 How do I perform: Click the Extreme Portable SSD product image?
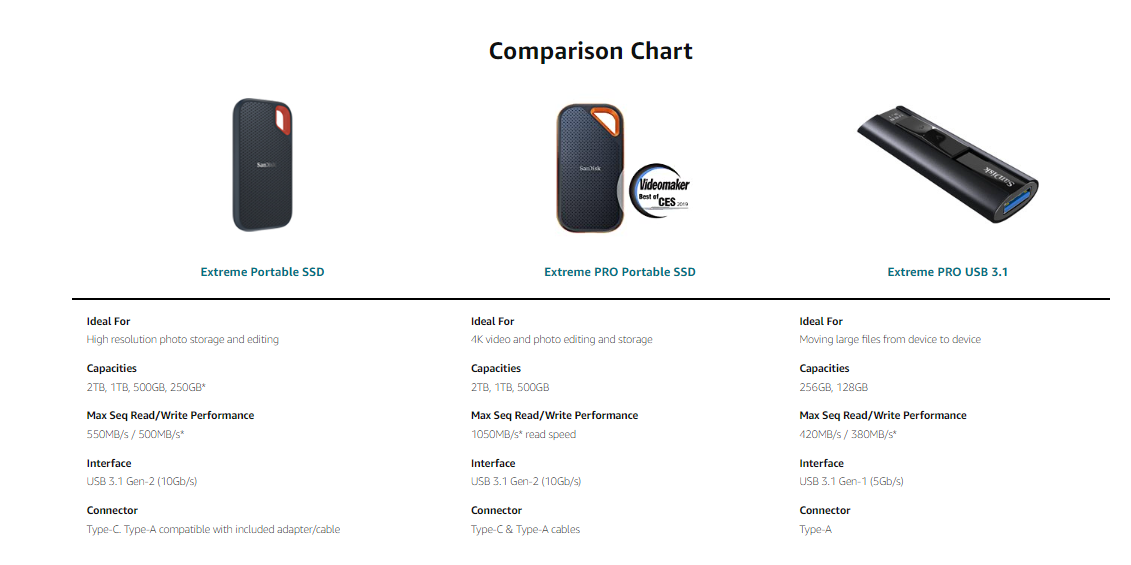click(263, 165)
